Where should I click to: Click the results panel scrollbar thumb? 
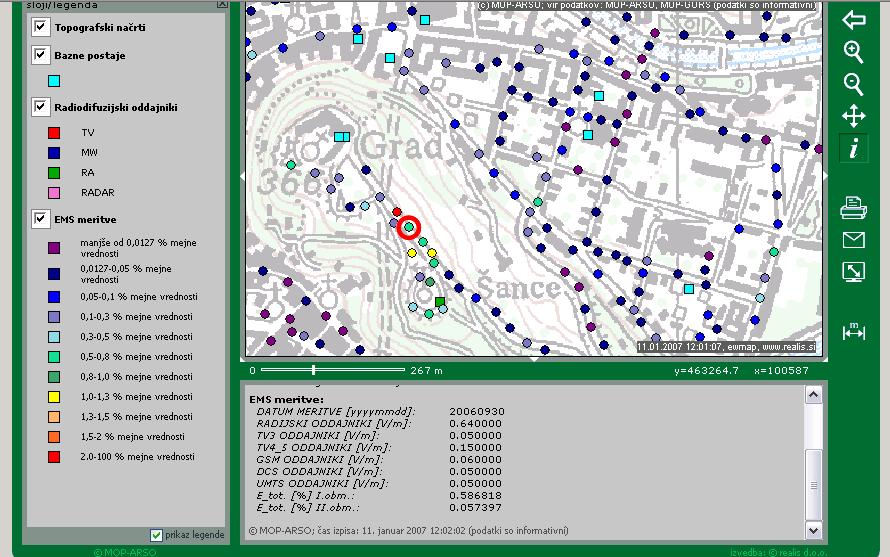(x=813, y=485)
